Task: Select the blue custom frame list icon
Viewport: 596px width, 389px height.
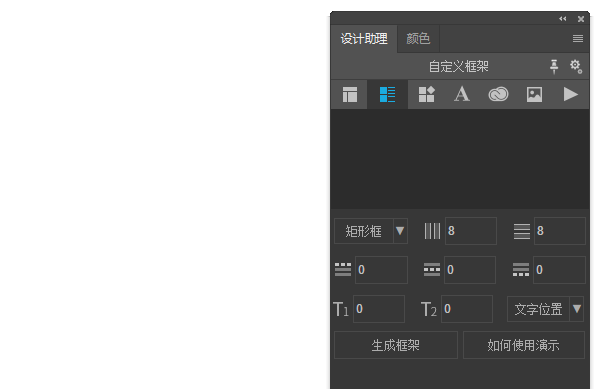Action: click(x=387, y=94)
